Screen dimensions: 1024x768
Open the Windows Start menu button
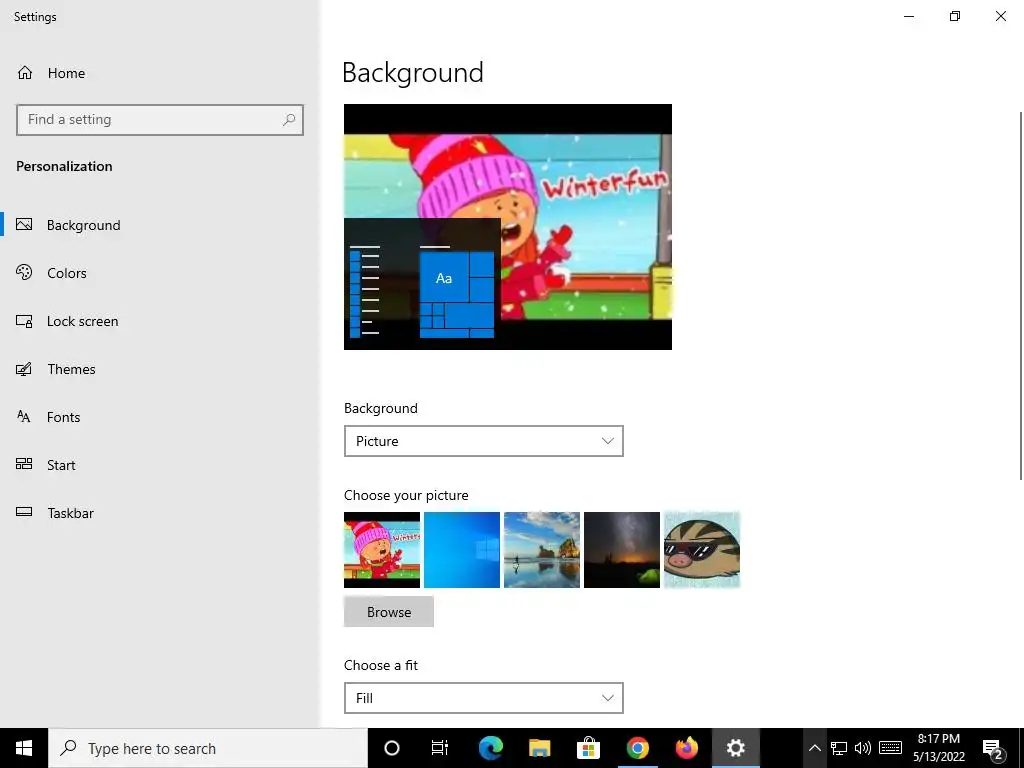point(24,748)
